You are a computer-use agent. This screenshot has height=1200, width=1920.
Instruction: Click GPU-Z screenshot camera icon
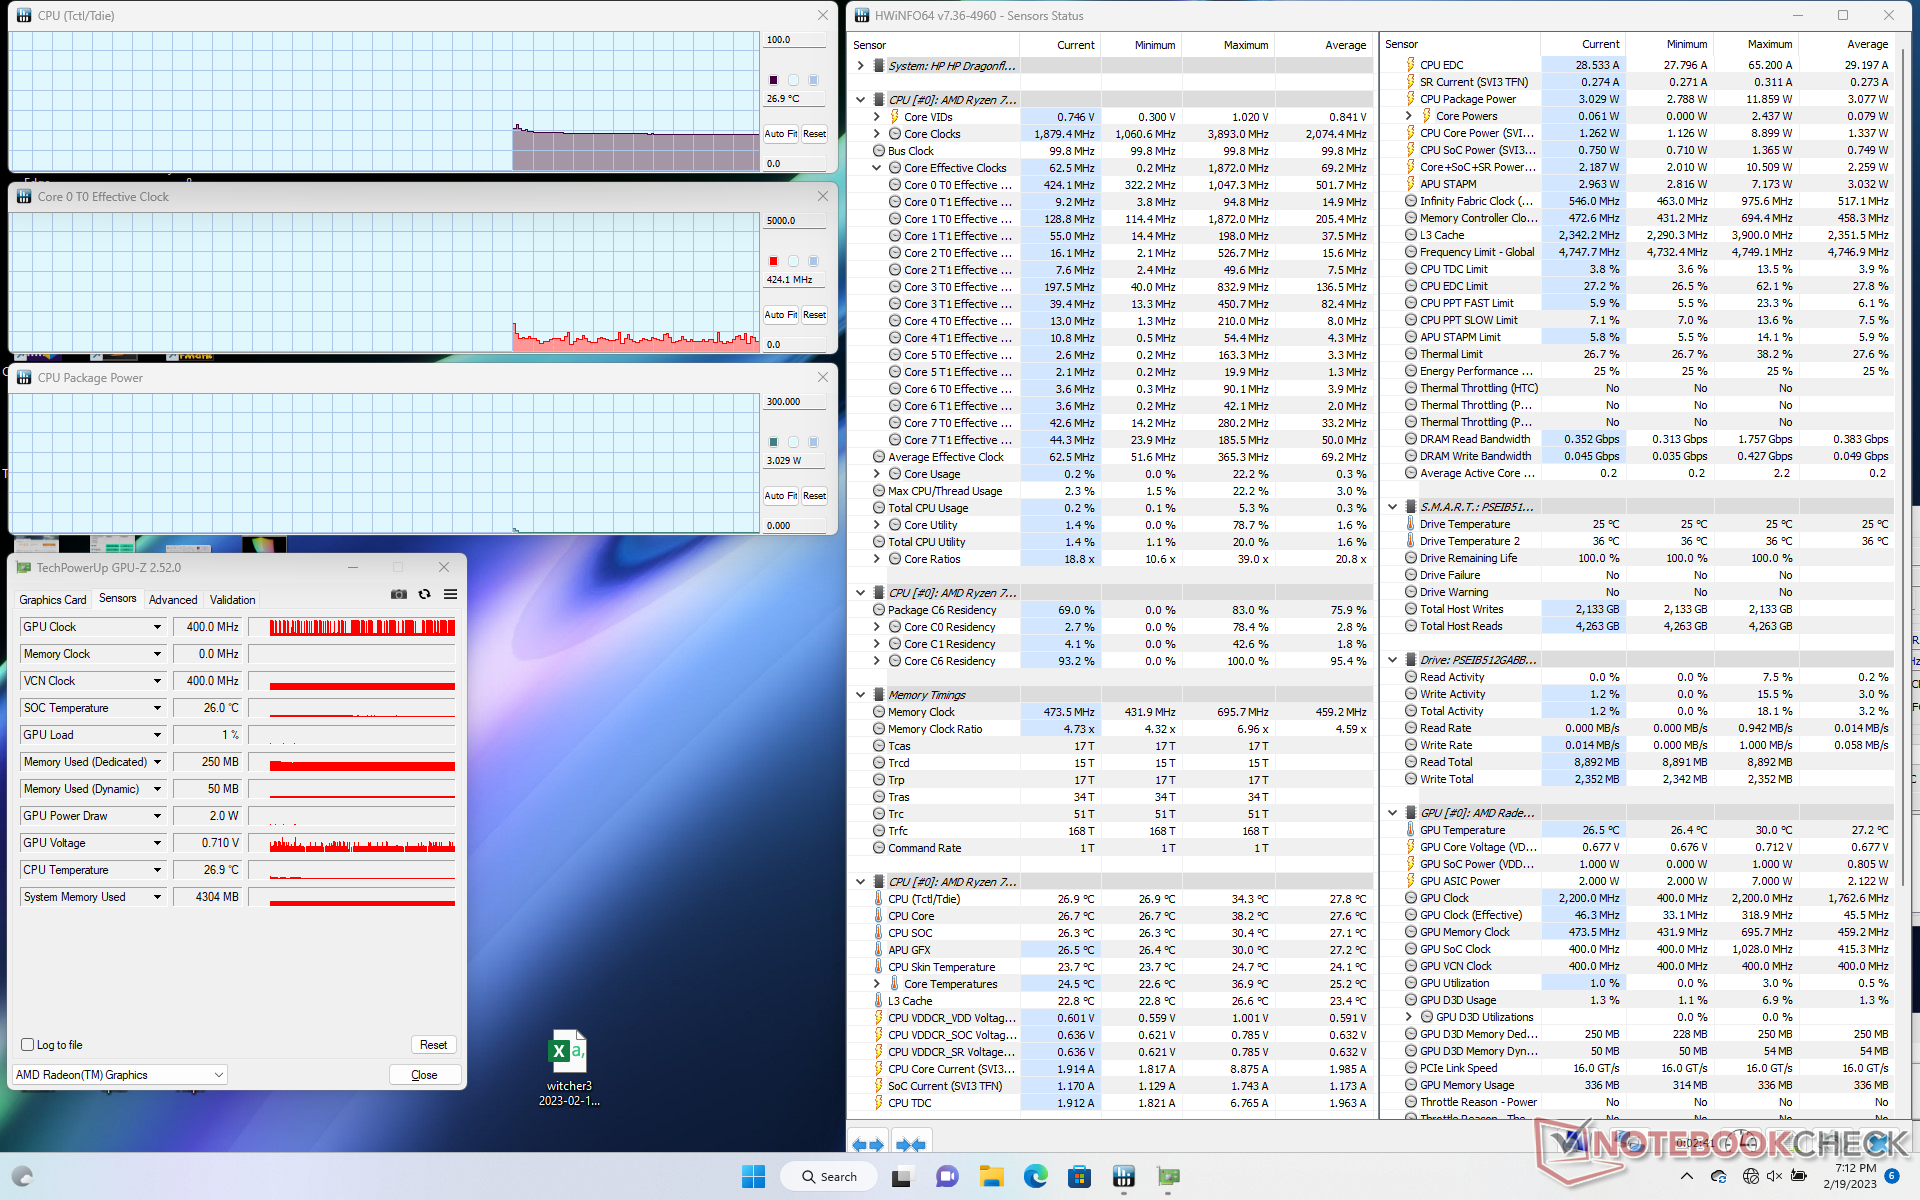click(399, 594)
